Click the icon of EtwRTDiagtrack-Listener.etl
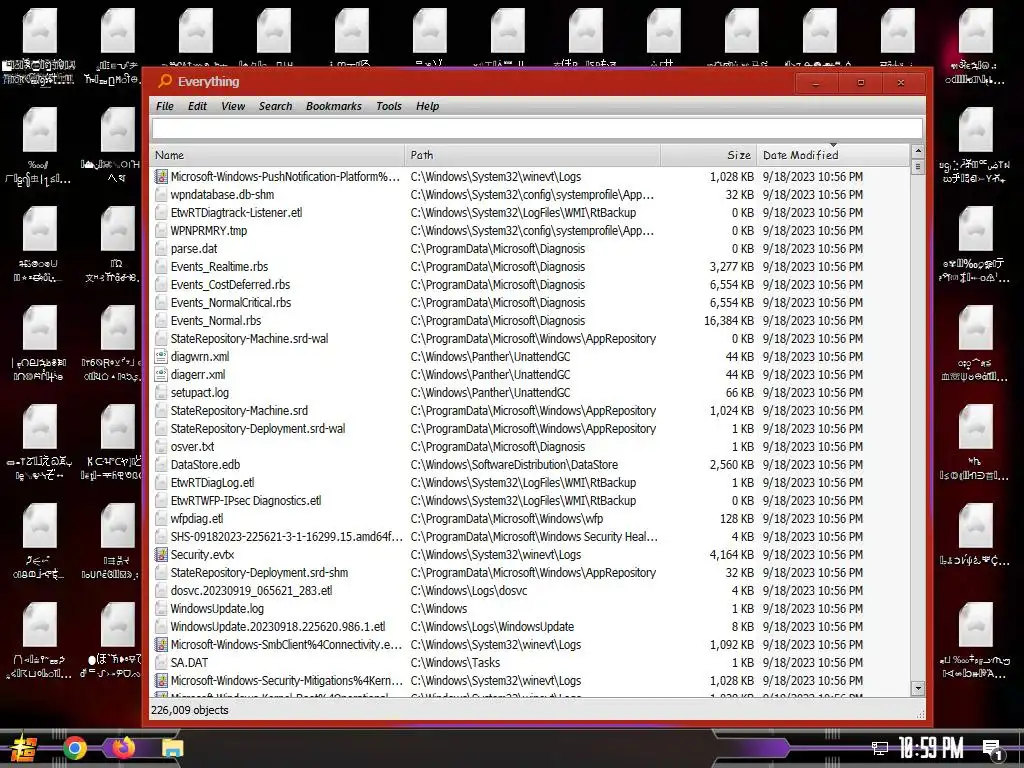Viewport: 1024px width, 768px height. tap(161, 212)
